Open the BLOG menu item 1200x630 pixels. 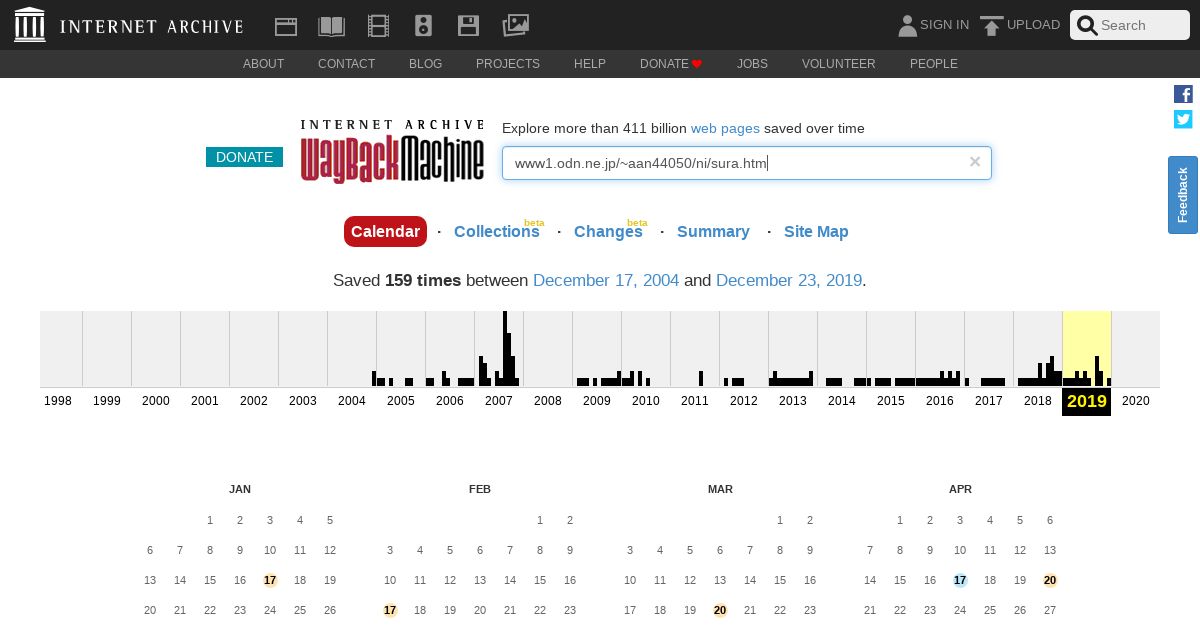(425, 64)
